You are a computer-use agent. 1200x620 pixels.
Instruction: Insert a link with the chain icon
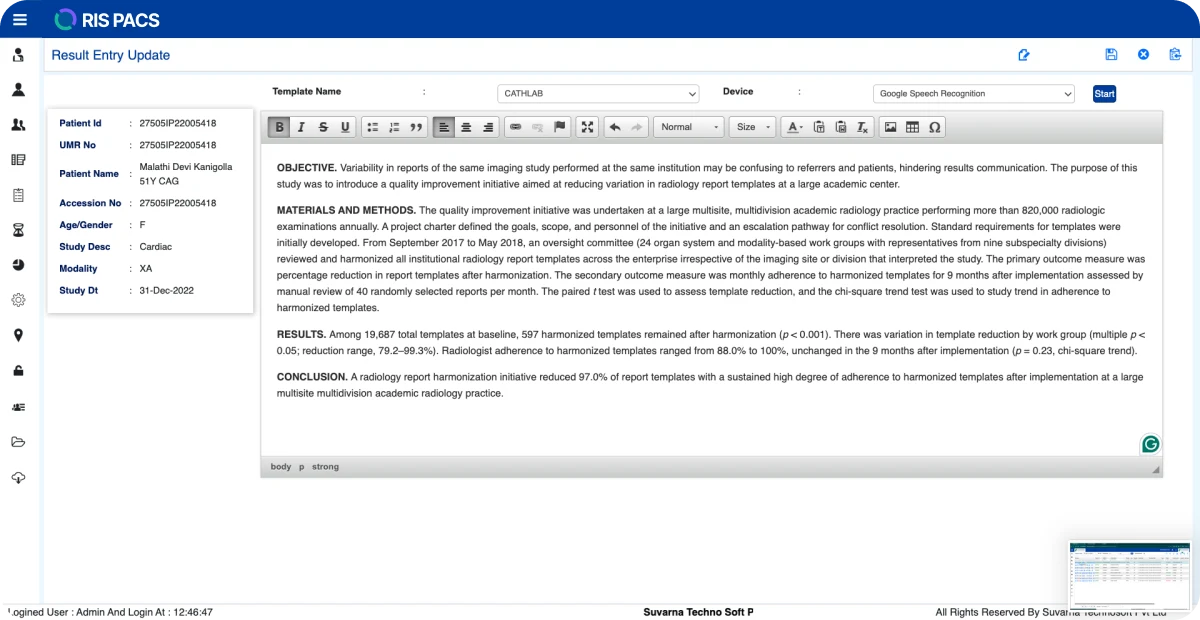(516, 127)
